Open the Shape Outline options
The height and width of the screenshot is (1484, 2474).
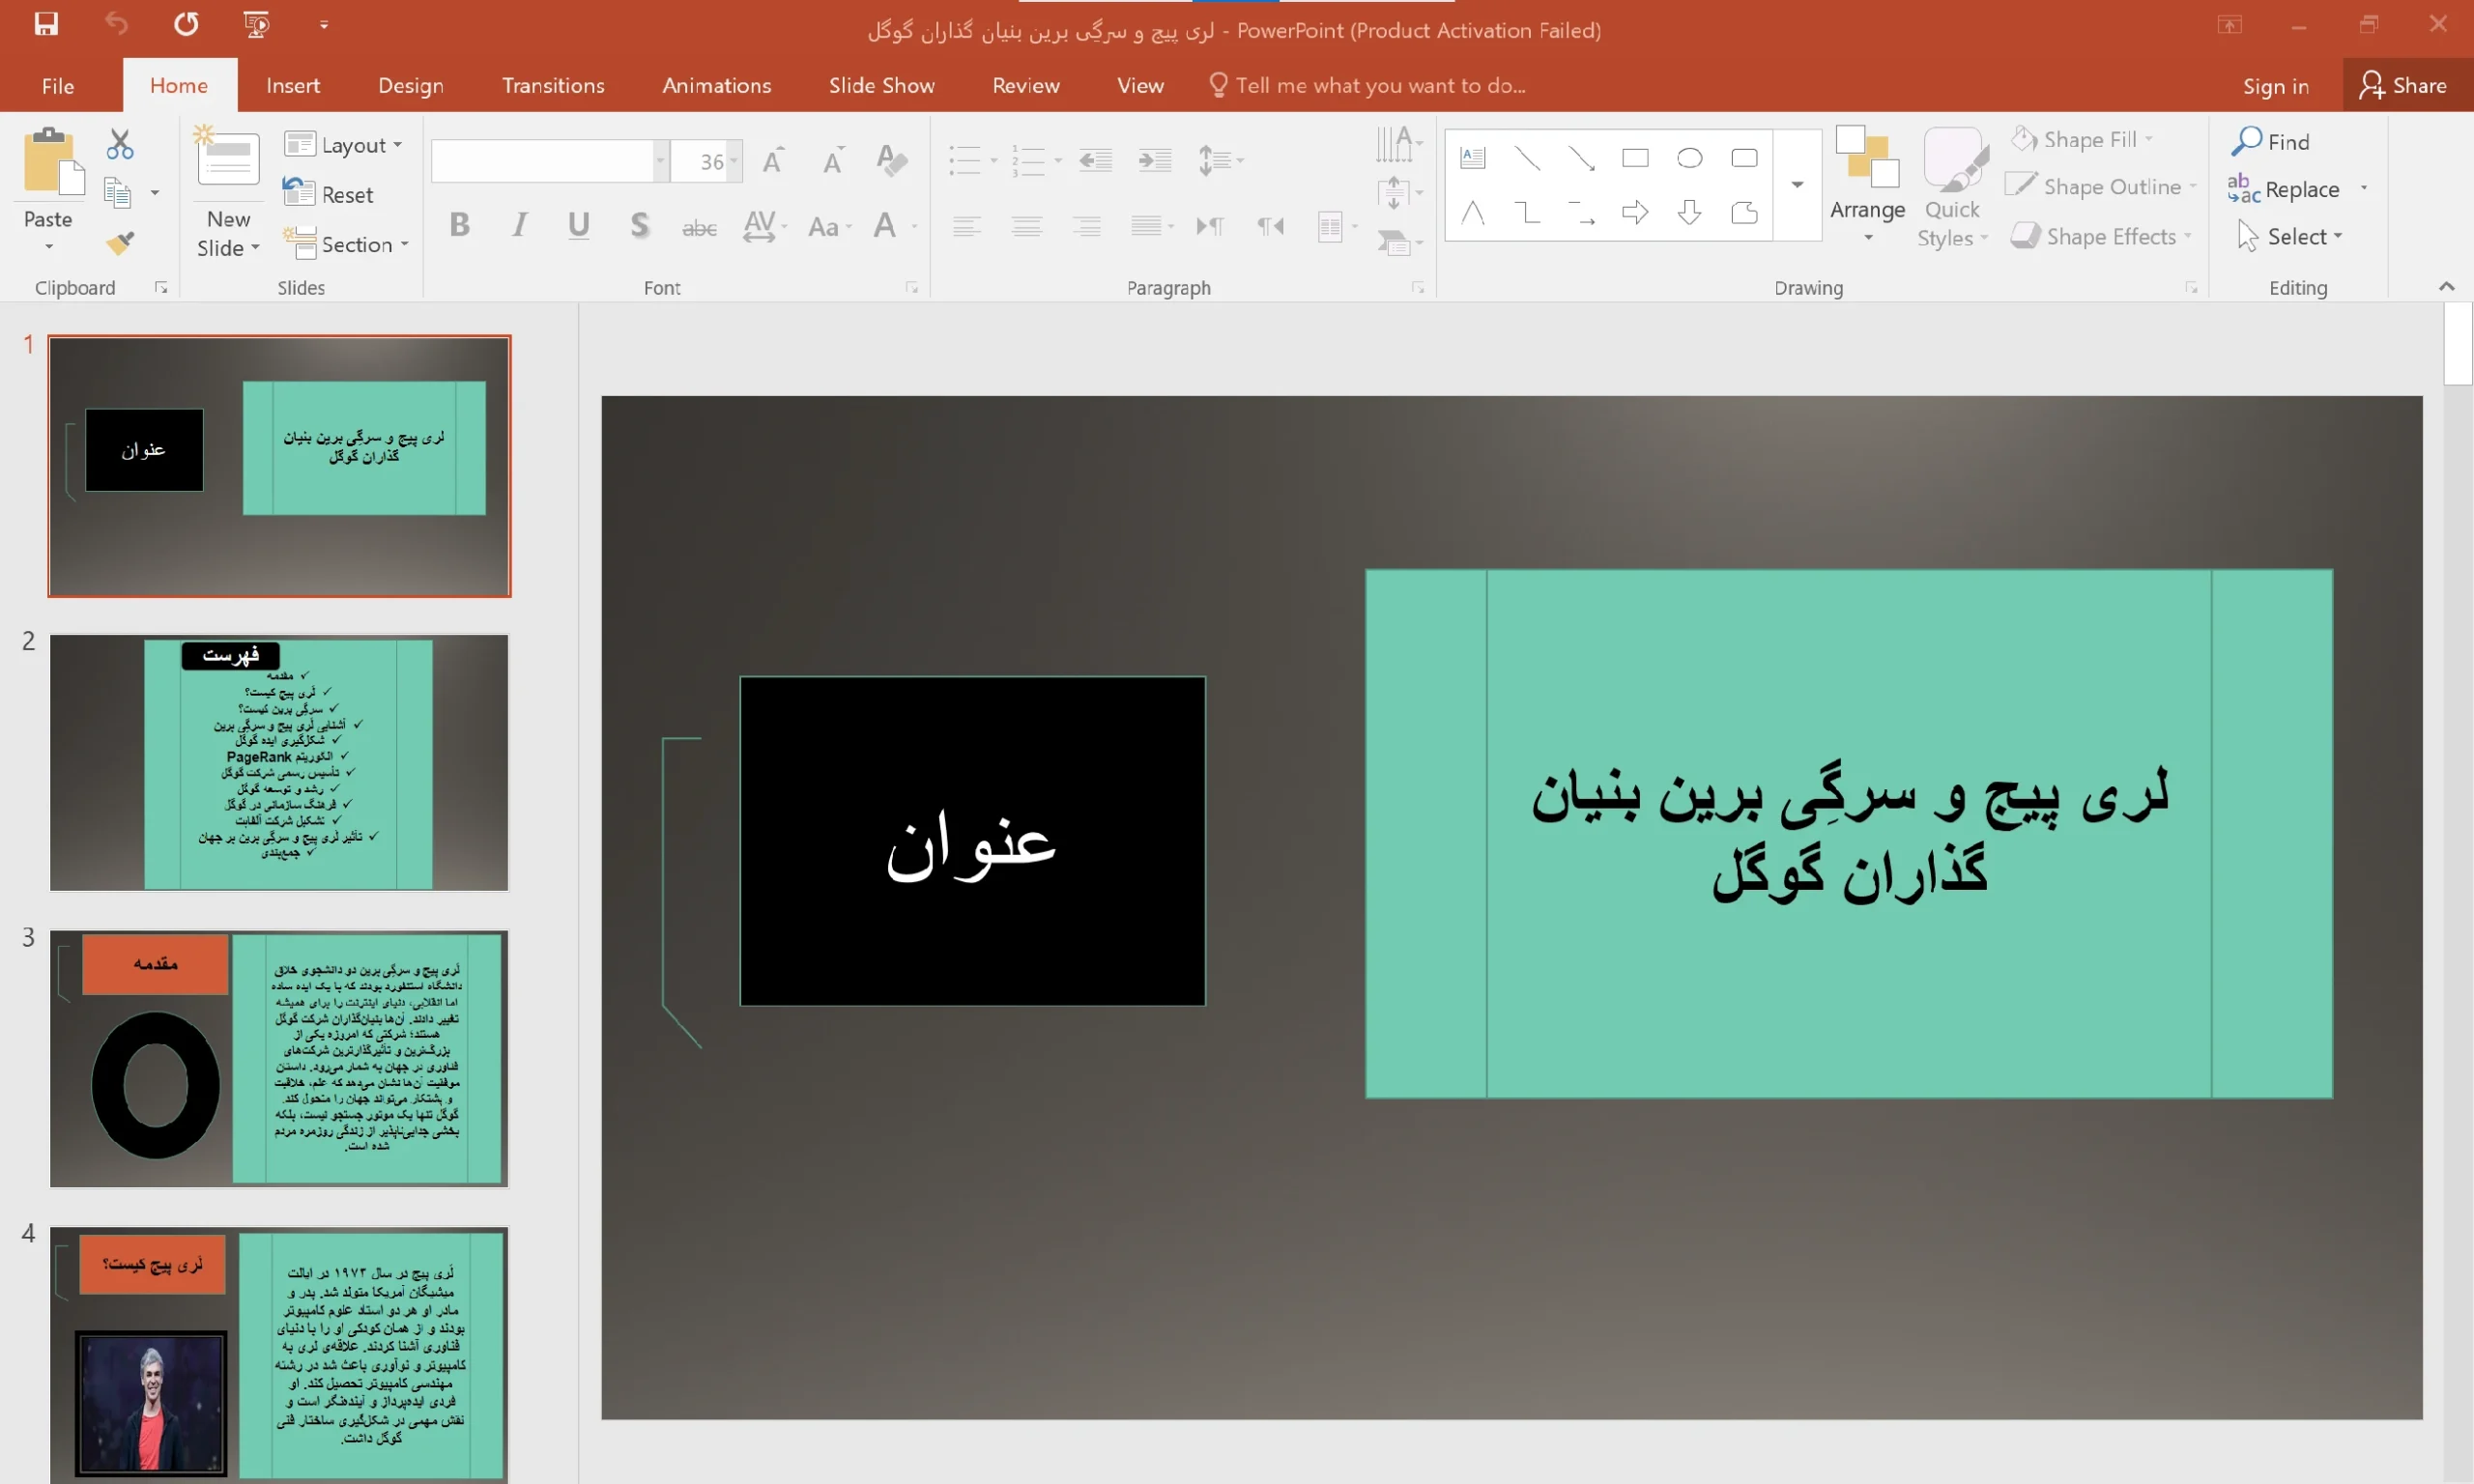[x=2101, y=186]
